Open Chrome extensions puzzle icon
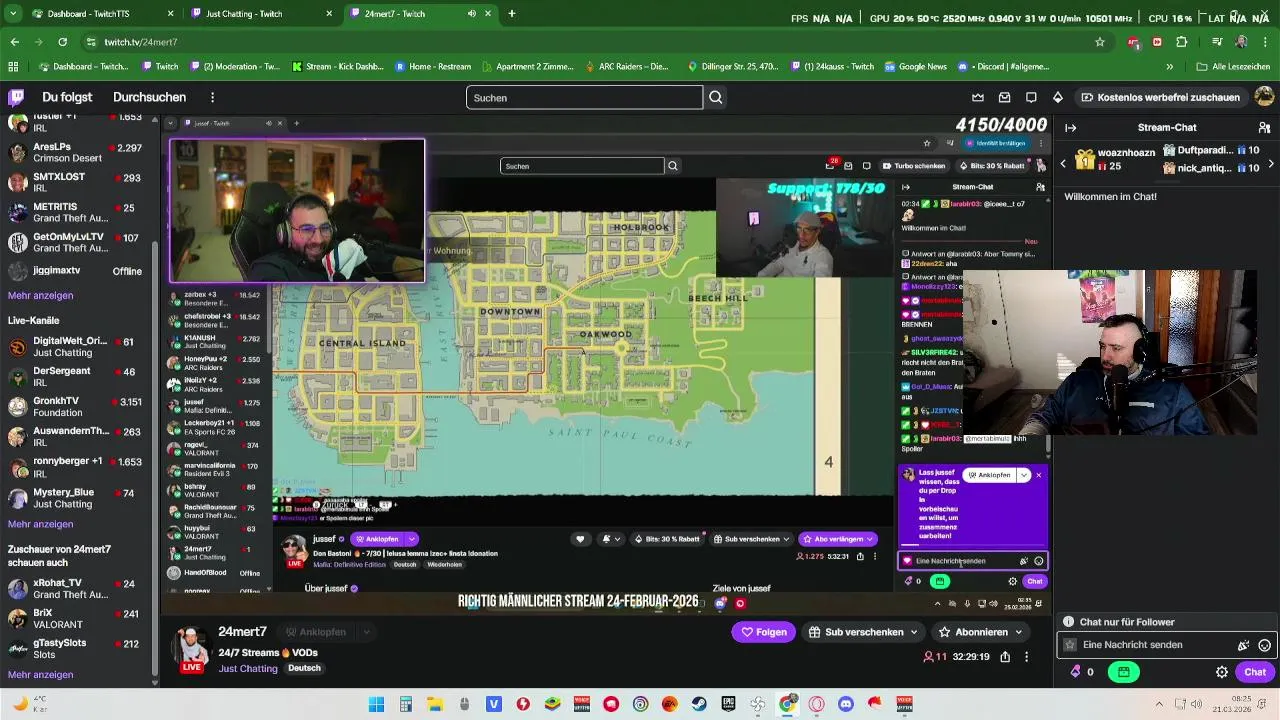Image resolution: width=1280 pixels, height=720 pixels. point(1181,42)
